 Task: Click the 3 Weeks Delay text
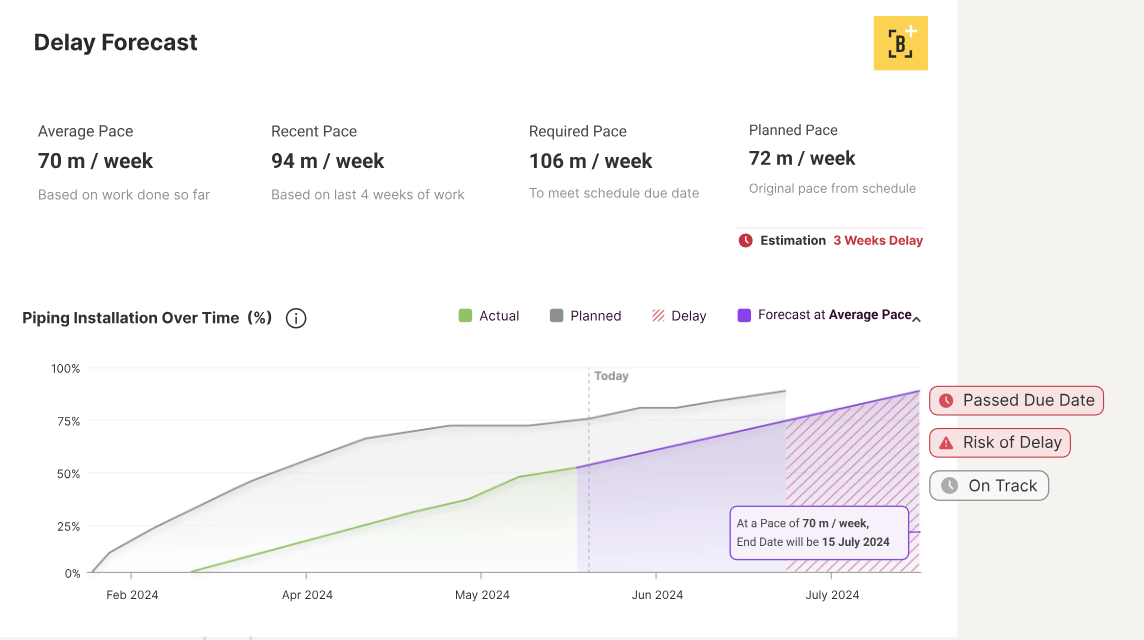pos(878,240)
